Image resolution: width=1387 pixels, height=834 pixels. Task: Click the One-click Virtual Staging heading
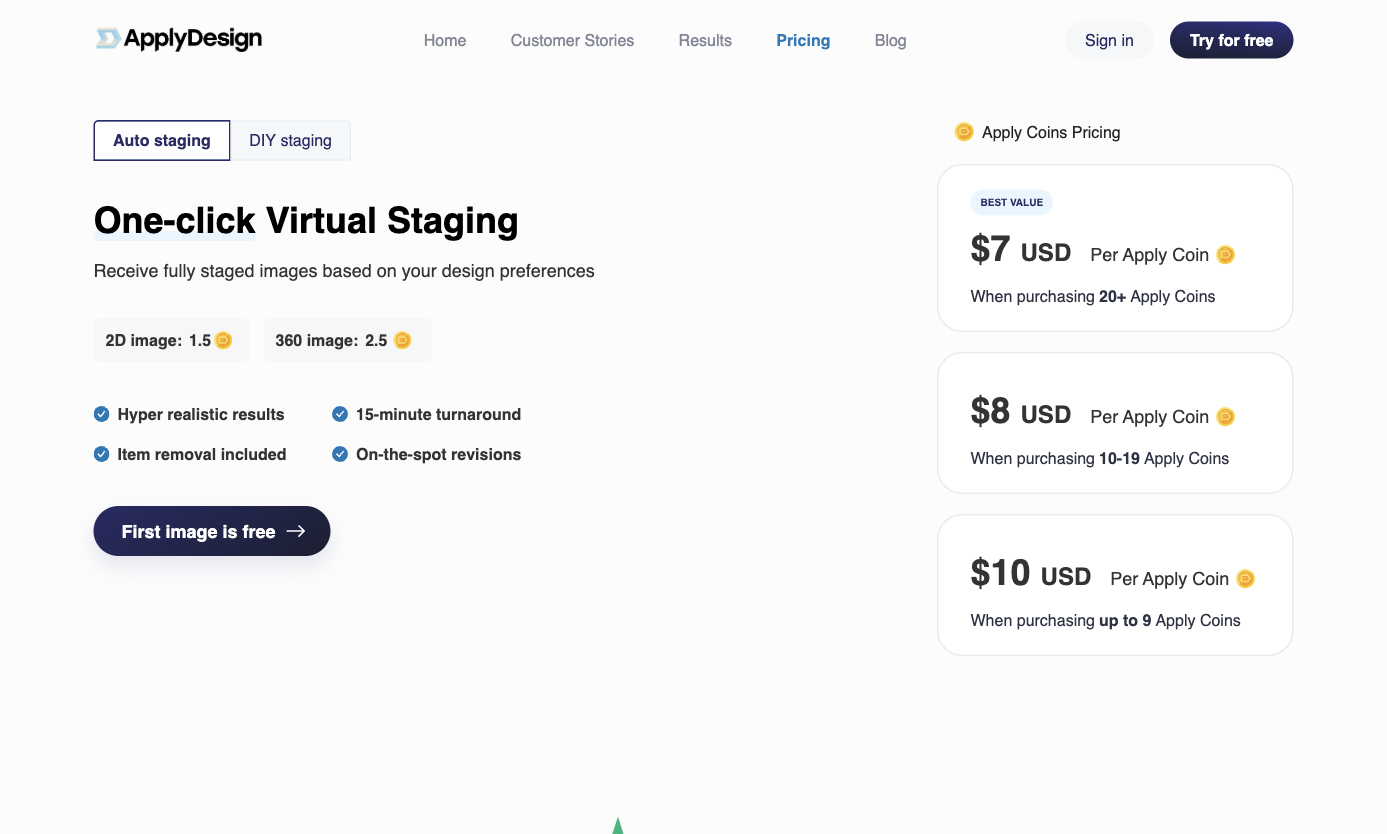[x=306, y=221]
